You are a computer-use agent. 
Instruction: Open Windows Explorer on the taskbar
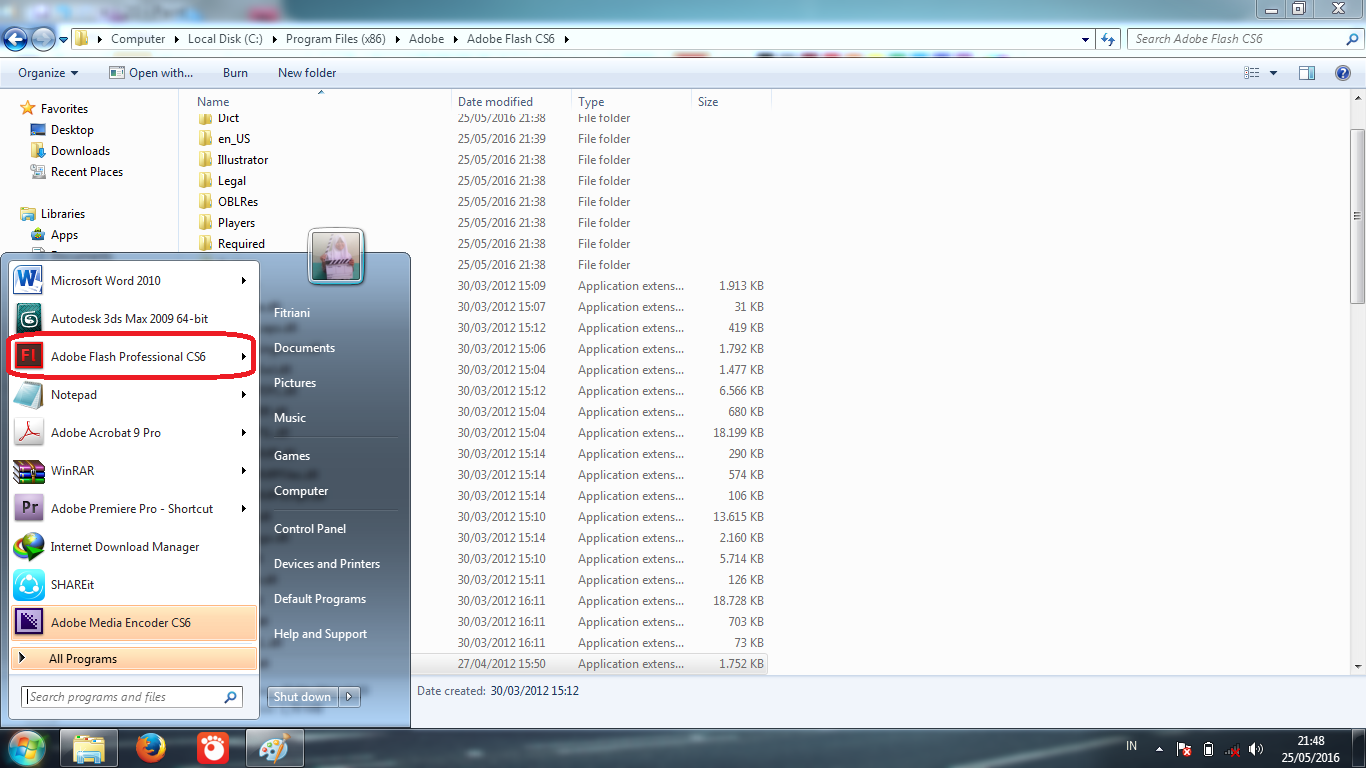point(89,748)
